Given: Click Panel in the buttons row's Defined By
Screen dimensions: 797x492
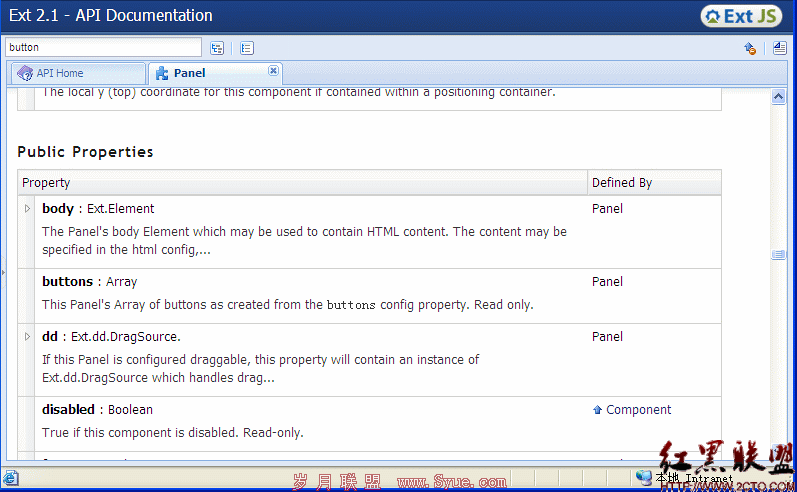Looking at the screenshot, I should point(607,282).
